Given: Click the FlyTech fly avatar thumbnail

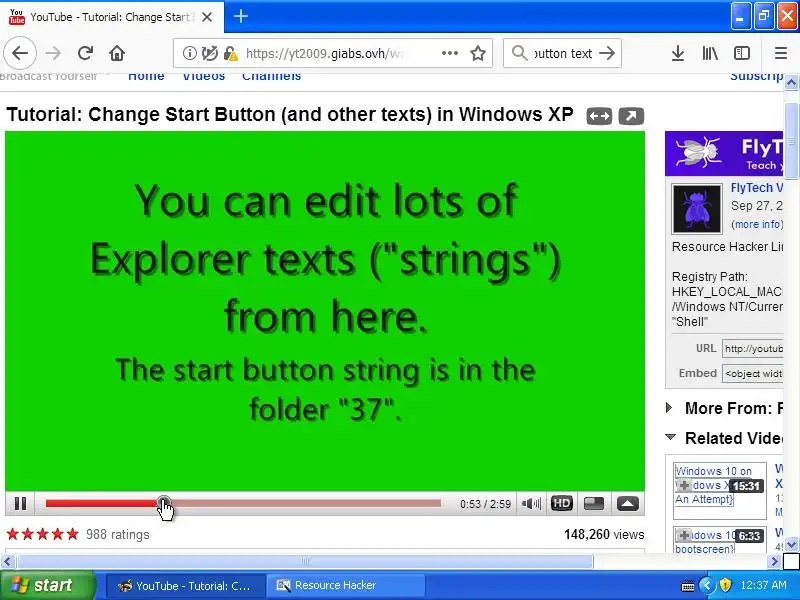Looking at the screenshot, I should tap(696, 208).
